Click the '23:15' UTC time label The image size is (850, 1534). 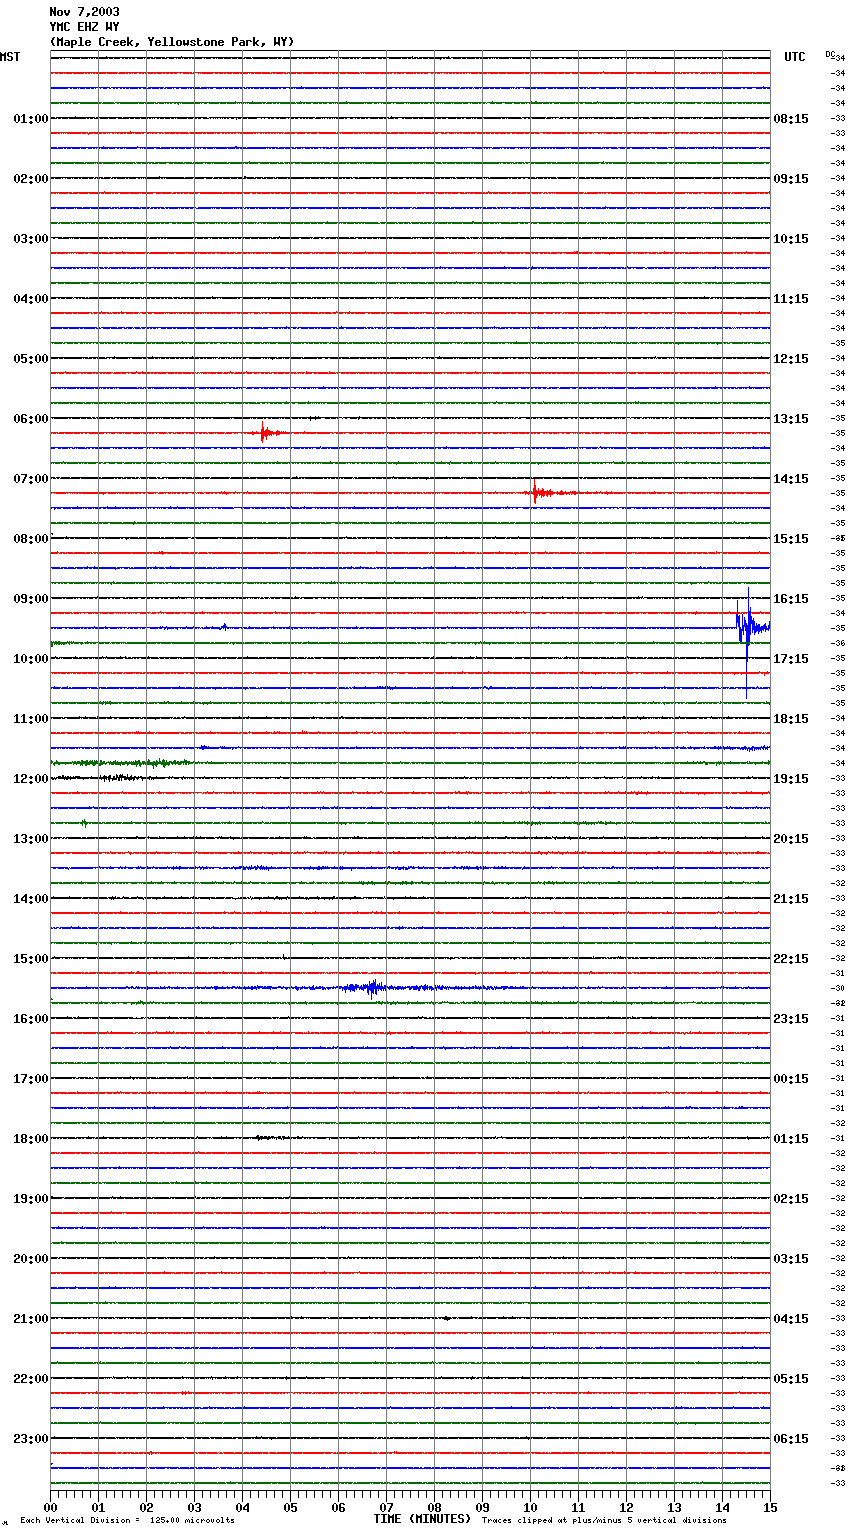coord(791,1019)
